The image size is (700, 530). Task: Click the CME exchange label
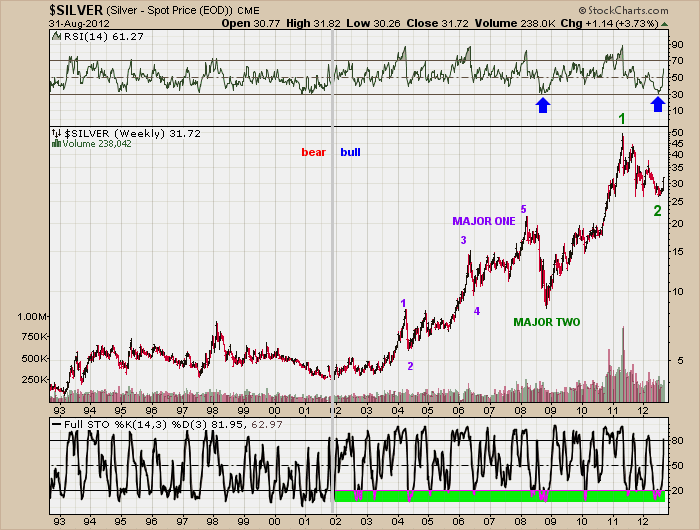(x=248, y=10)
